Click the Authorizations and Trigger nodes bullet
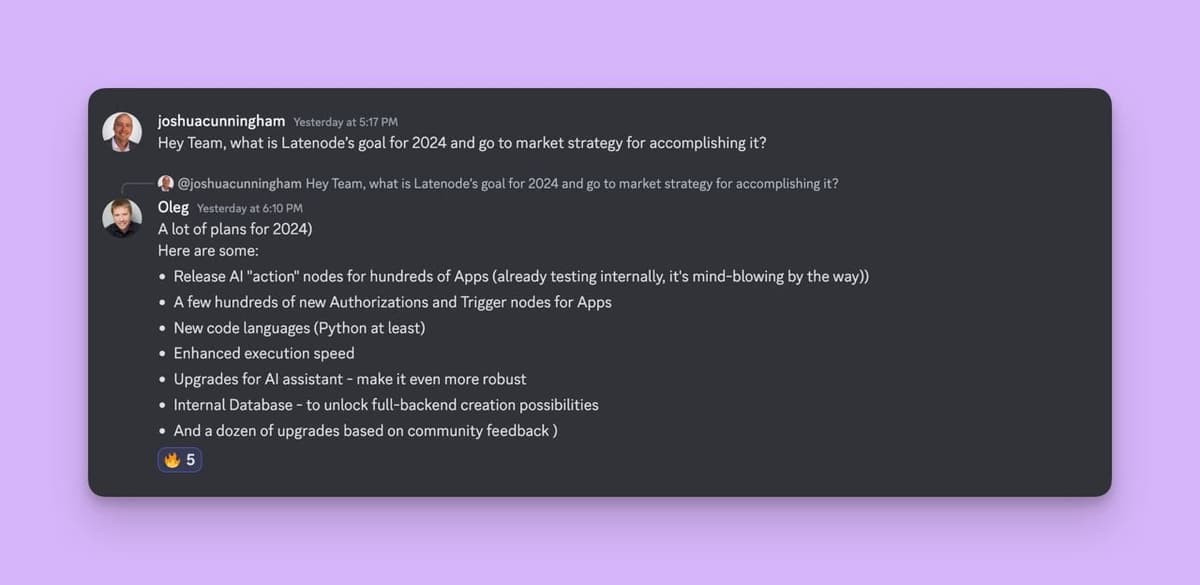 pyautogui.click(x=392, y=302)
